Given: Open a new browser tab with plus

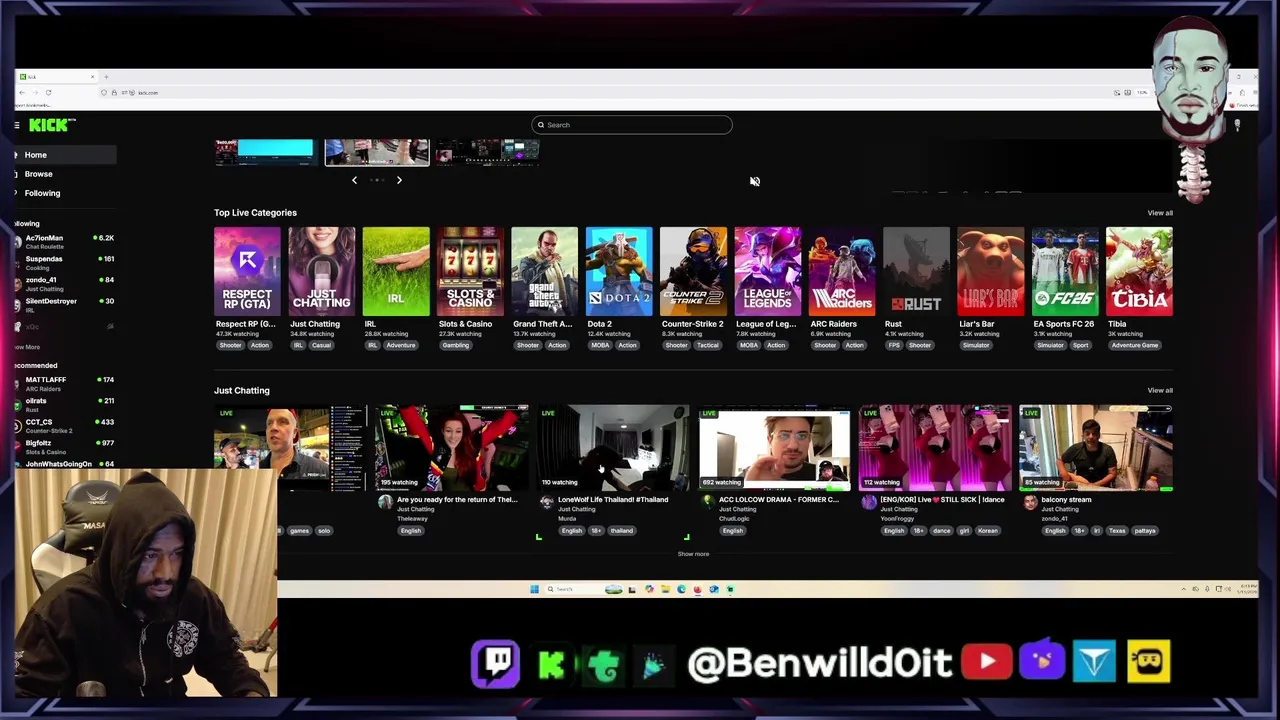Looking at the screenshot, I should tap(107, 77).
